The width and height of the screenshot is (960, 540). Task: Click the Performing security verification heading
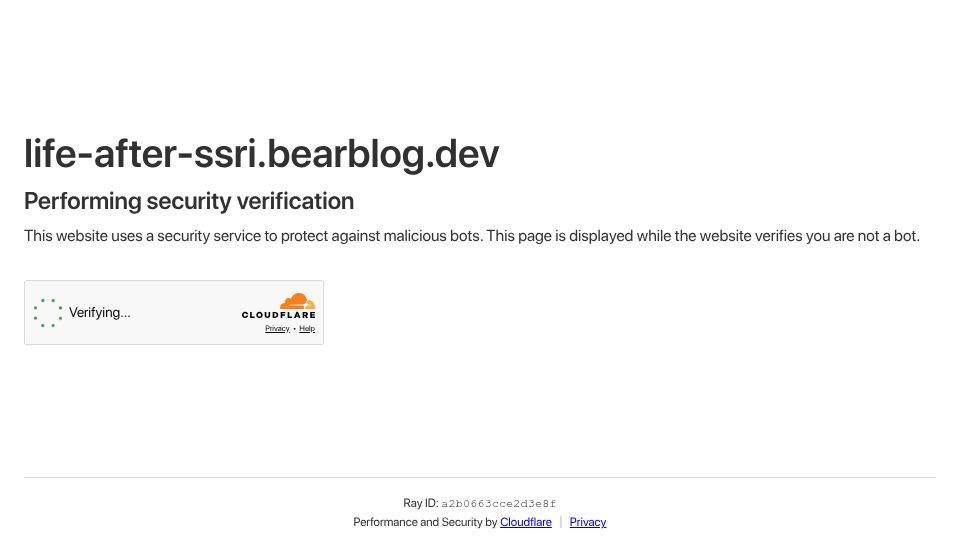[x=189, y=201]
